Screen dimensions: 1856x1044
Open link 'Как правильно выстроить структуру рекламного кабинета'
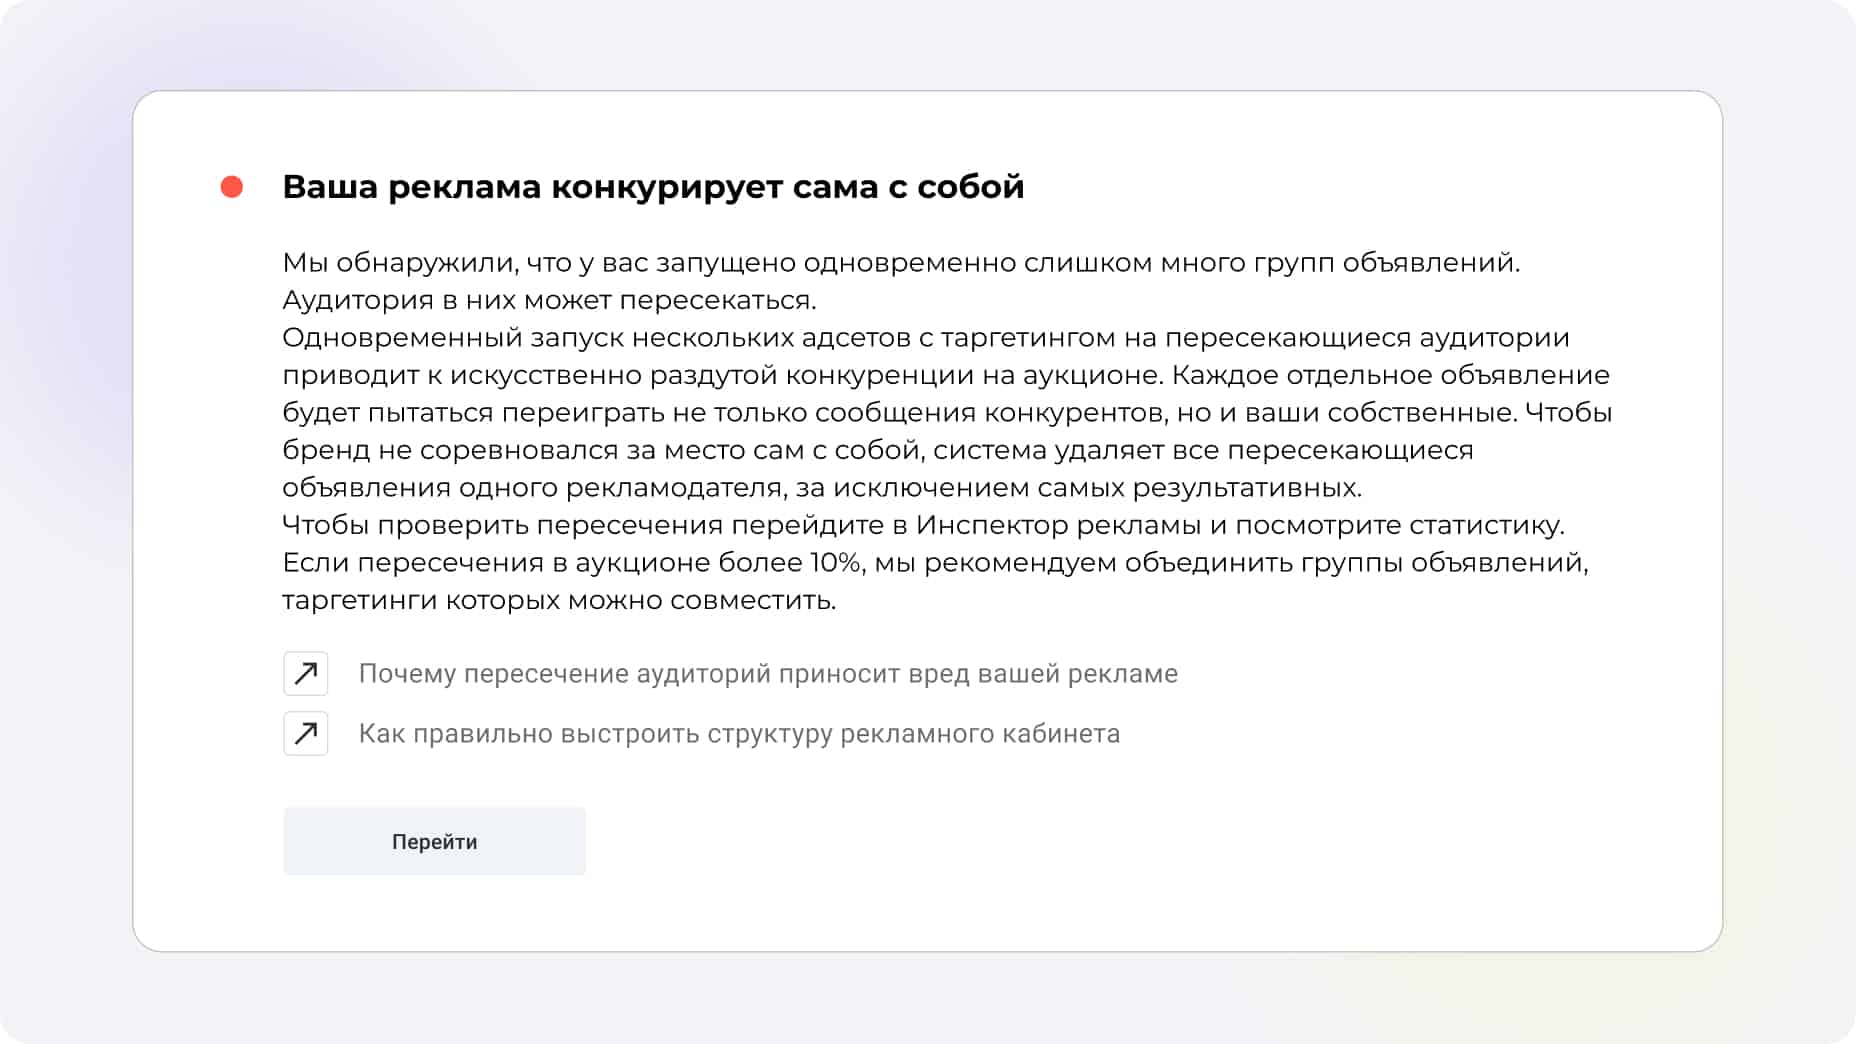click(x=739, y=733)
